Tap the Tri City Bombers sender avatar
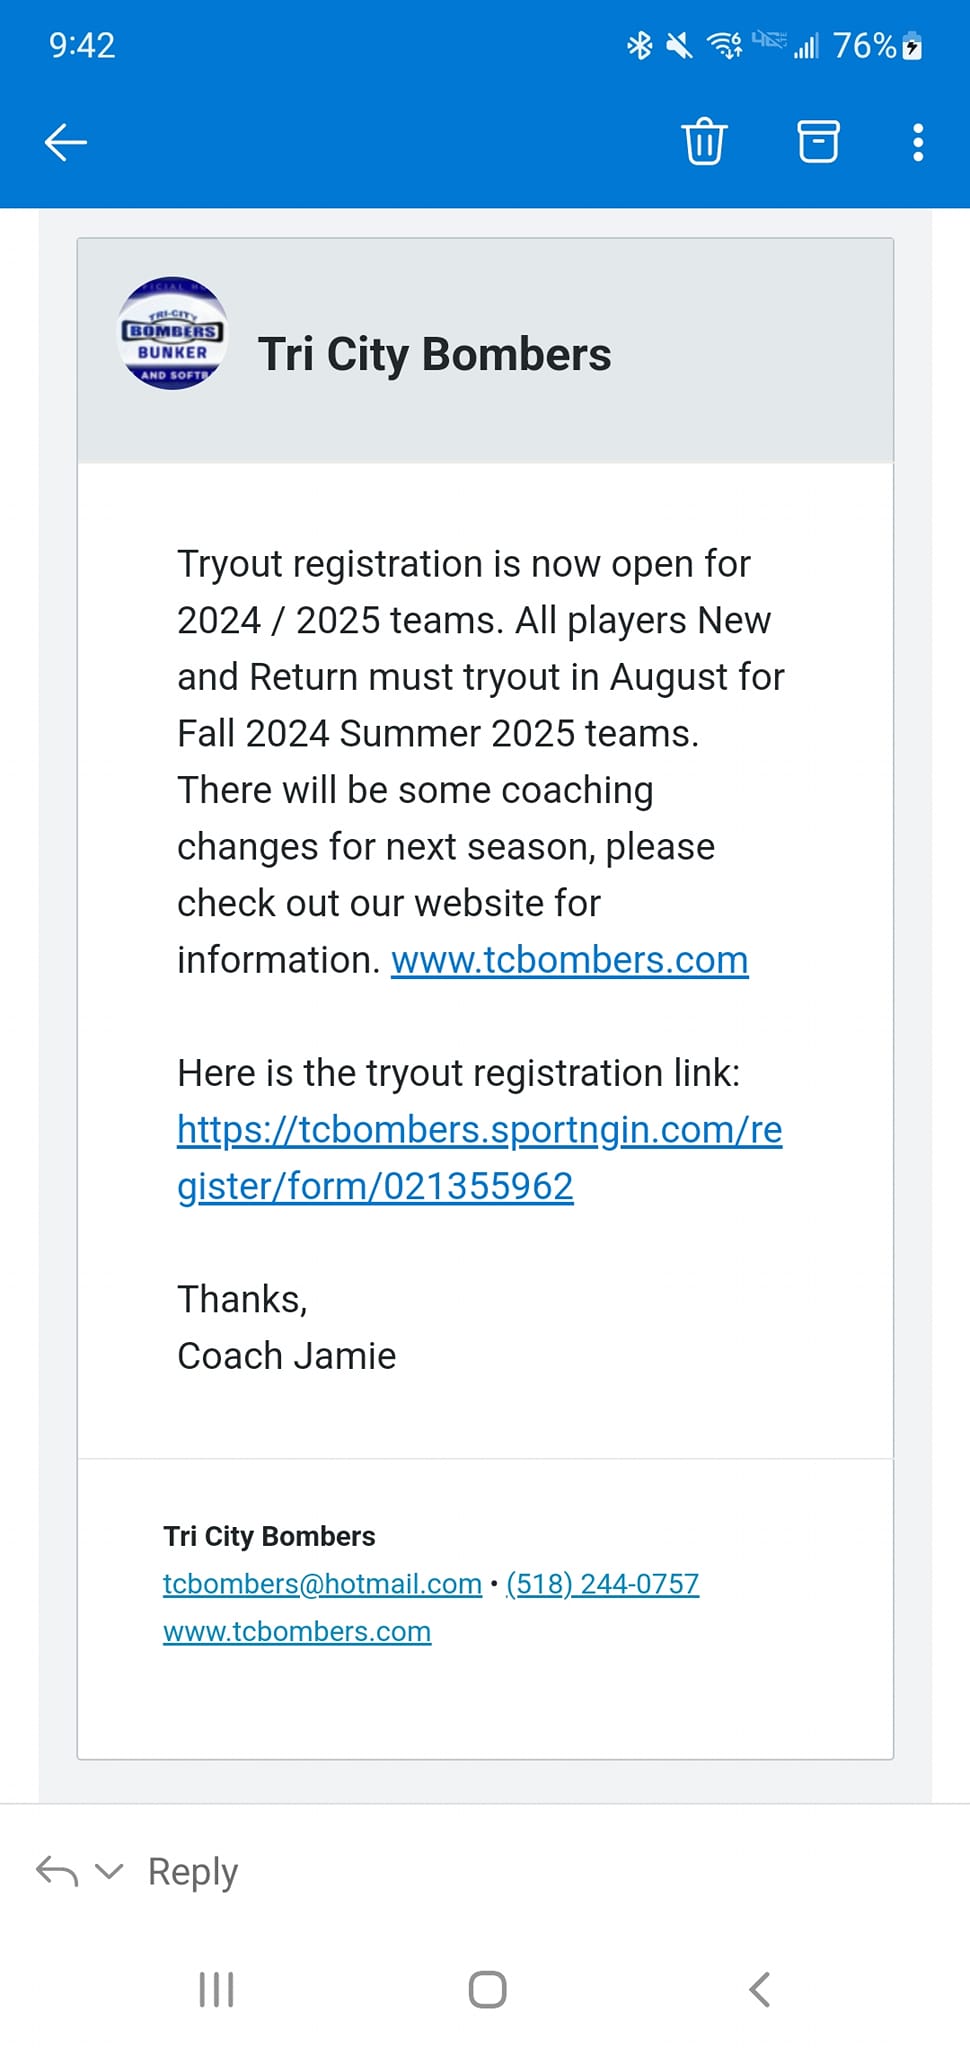Viewport: 970px width, 2048px height. tap(173, 334)
